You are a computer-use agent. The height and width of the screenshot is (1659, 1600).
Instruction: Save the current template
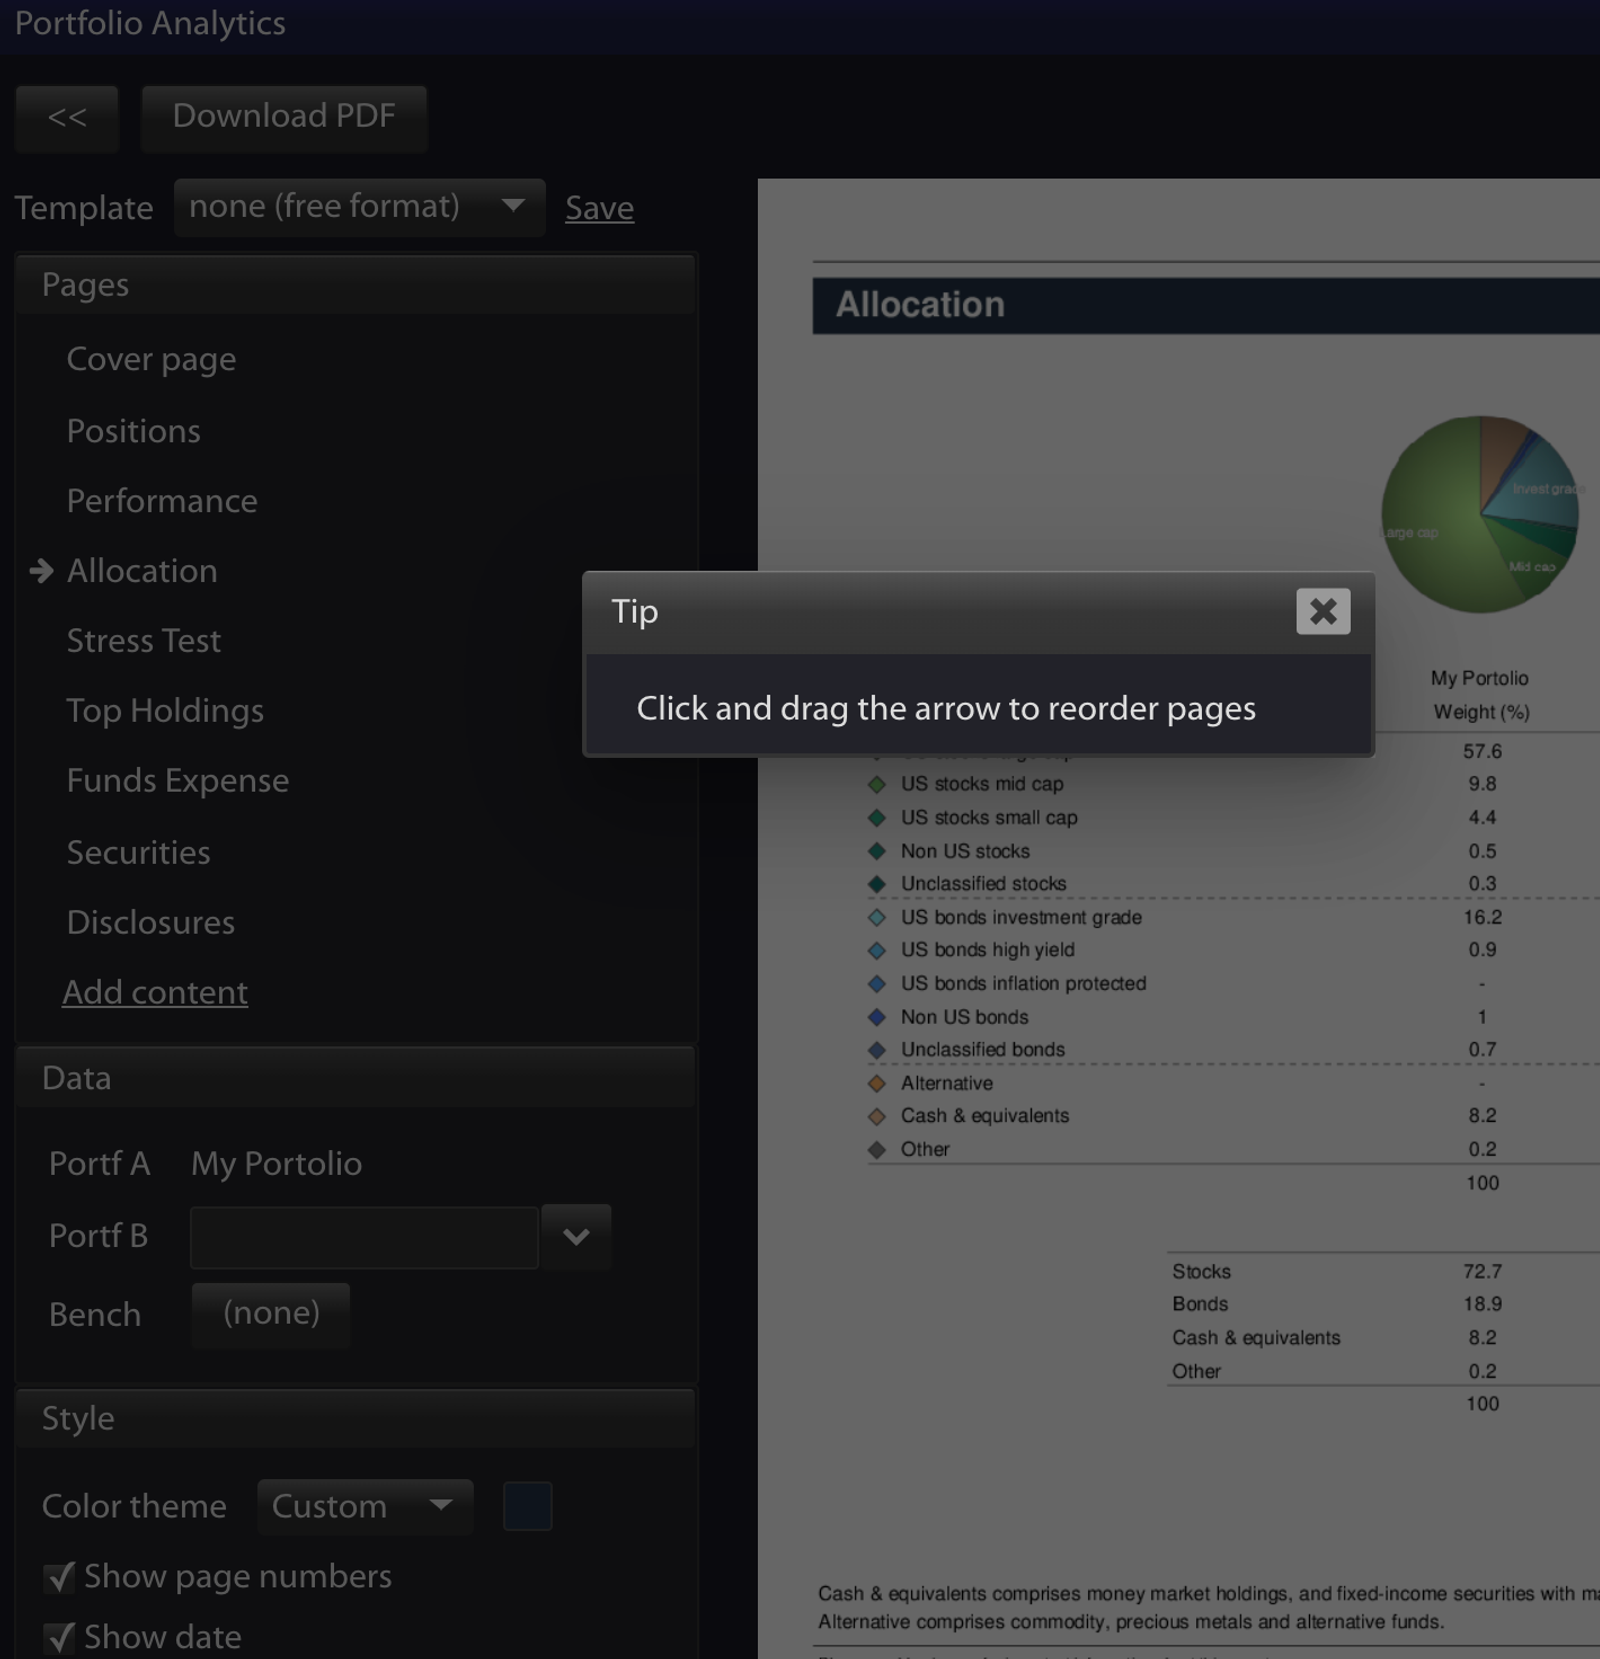coord(599,208)
